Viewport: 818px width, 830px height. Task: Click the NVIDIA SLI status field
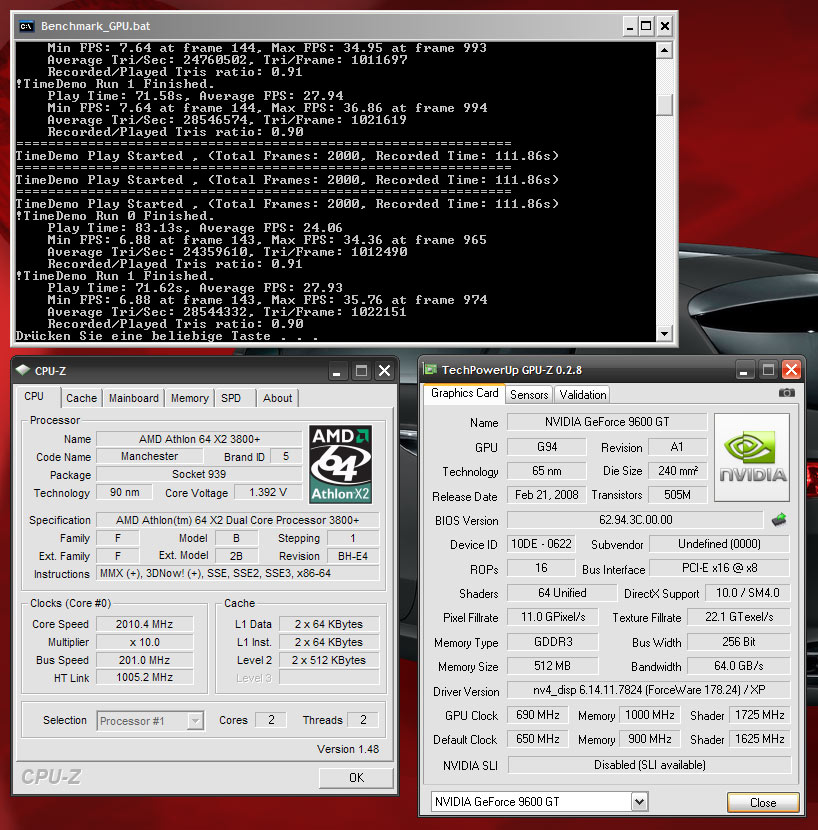[x=649, y=765]
